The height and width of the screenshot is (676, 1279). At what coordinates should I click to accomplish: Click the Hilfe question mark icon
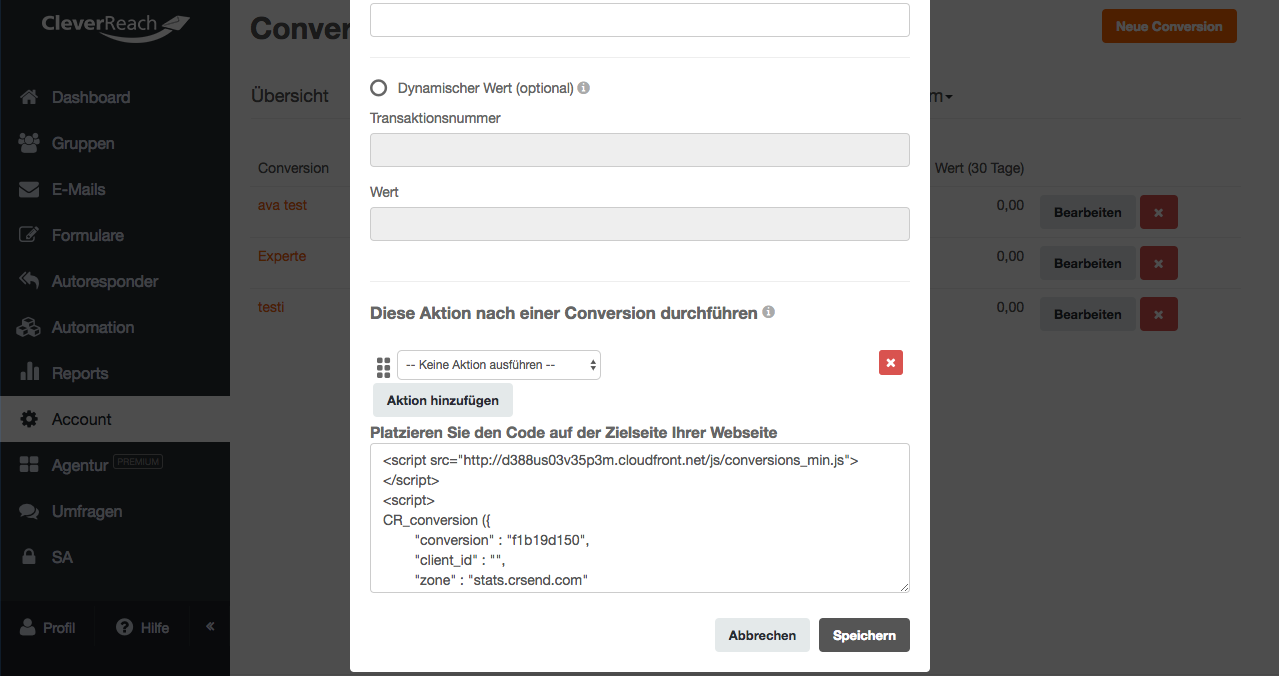125,627
